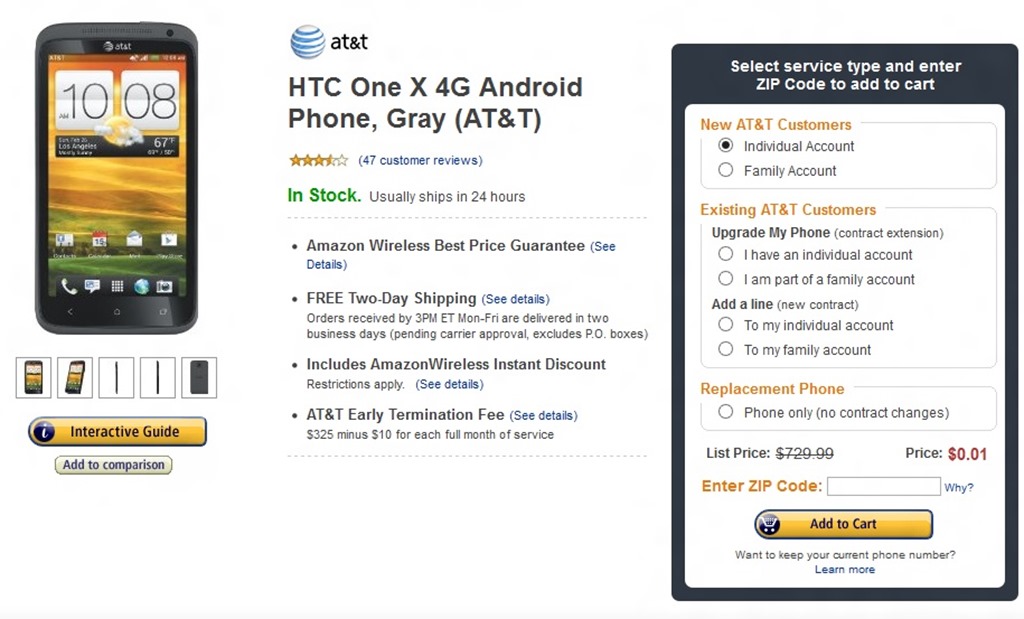Image resolution: width=1024 pixels, height=619 pixels.
Task: Select the Individual Account radio button
Action: [x=726, y=146]
